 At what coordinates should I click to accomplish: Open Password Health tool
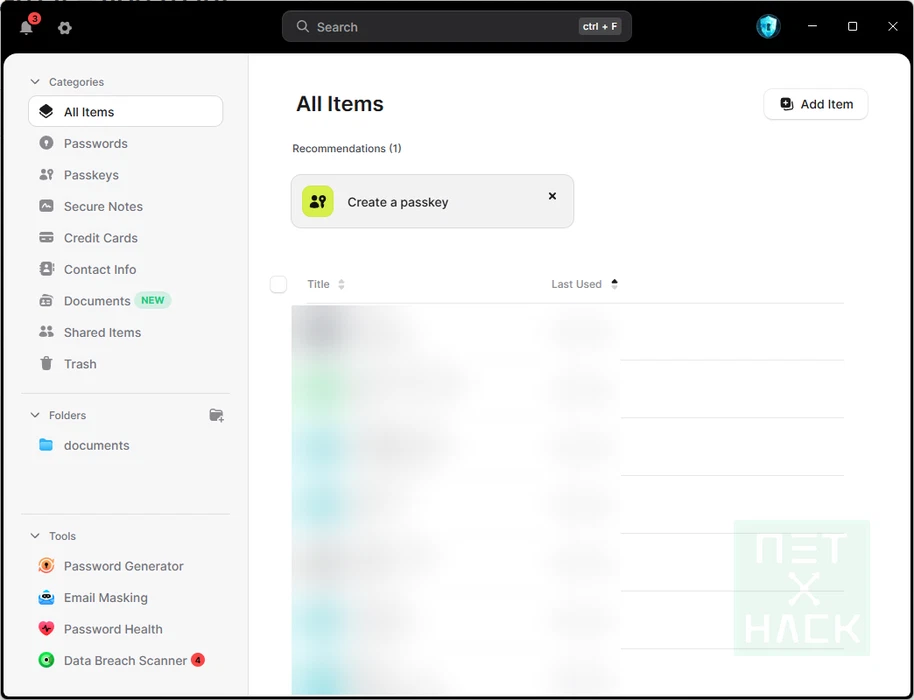click(x=112, y=629)
